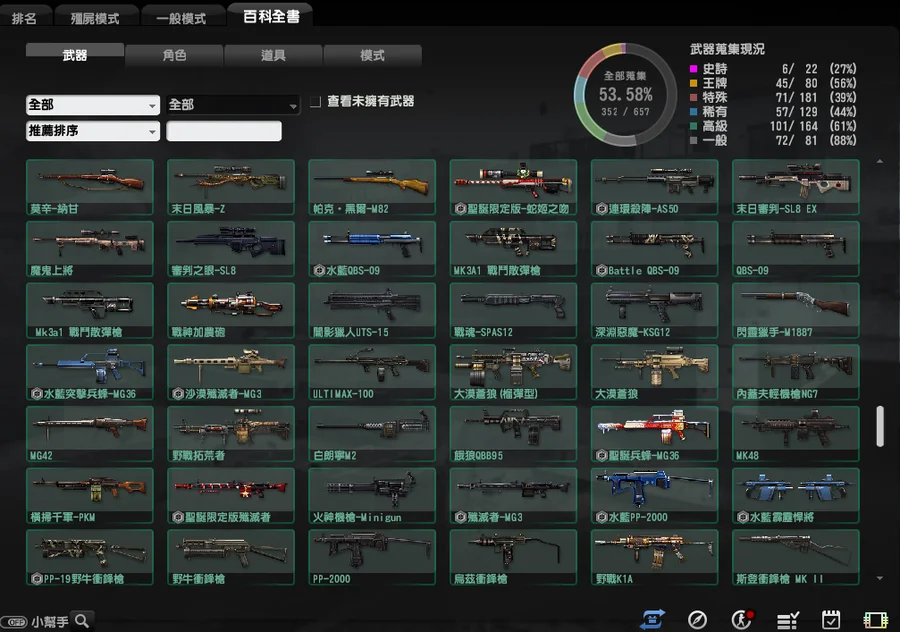This screenshot has height=632, width=900.
Task: Select the MK3A1 戰鬥散彈槍 card
Action: (513, 249)
